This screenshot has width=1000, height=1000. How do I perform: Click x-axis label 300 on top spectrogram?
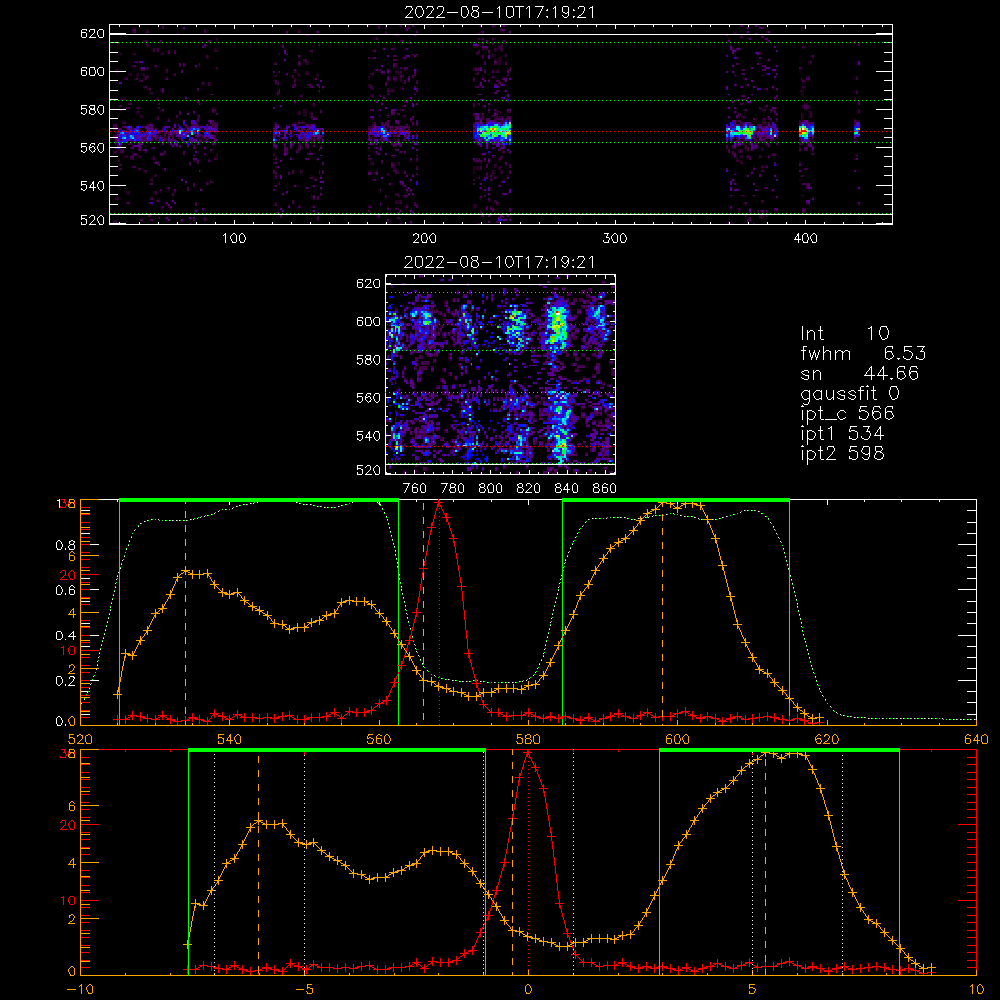615,238
